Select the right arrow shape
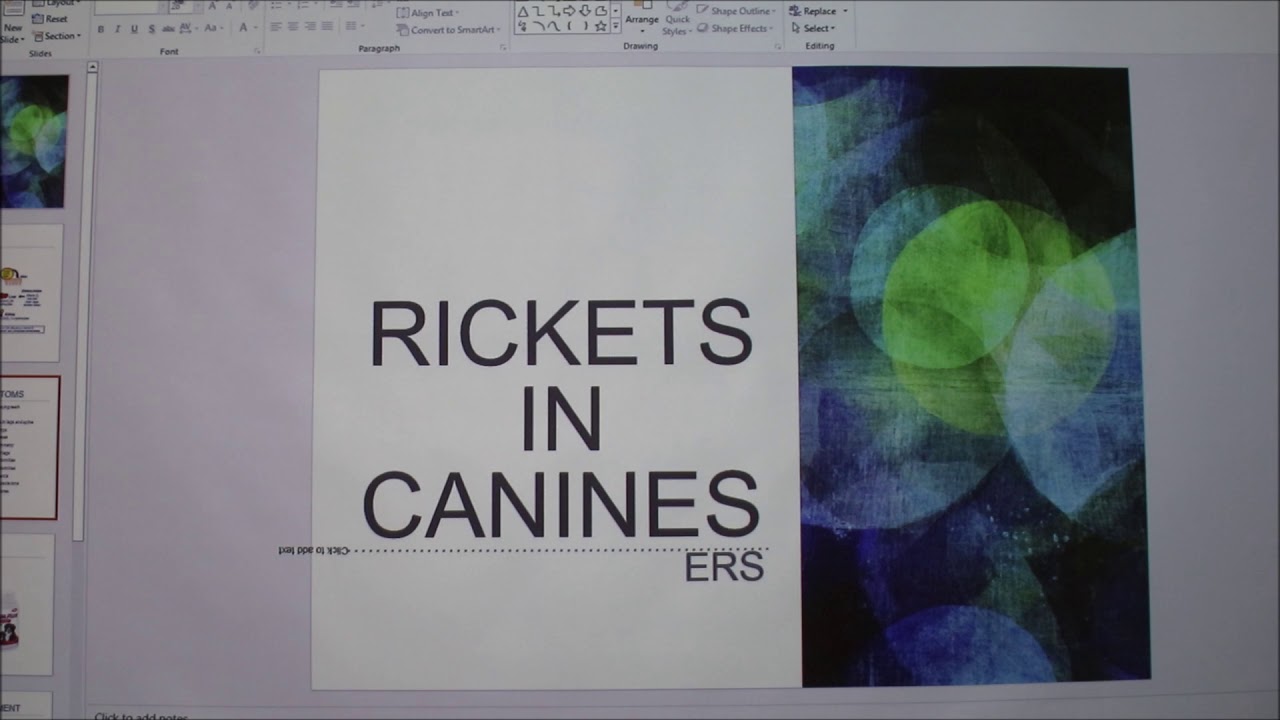This screenshot has height=720, width=1280. (x=569, y=11)
